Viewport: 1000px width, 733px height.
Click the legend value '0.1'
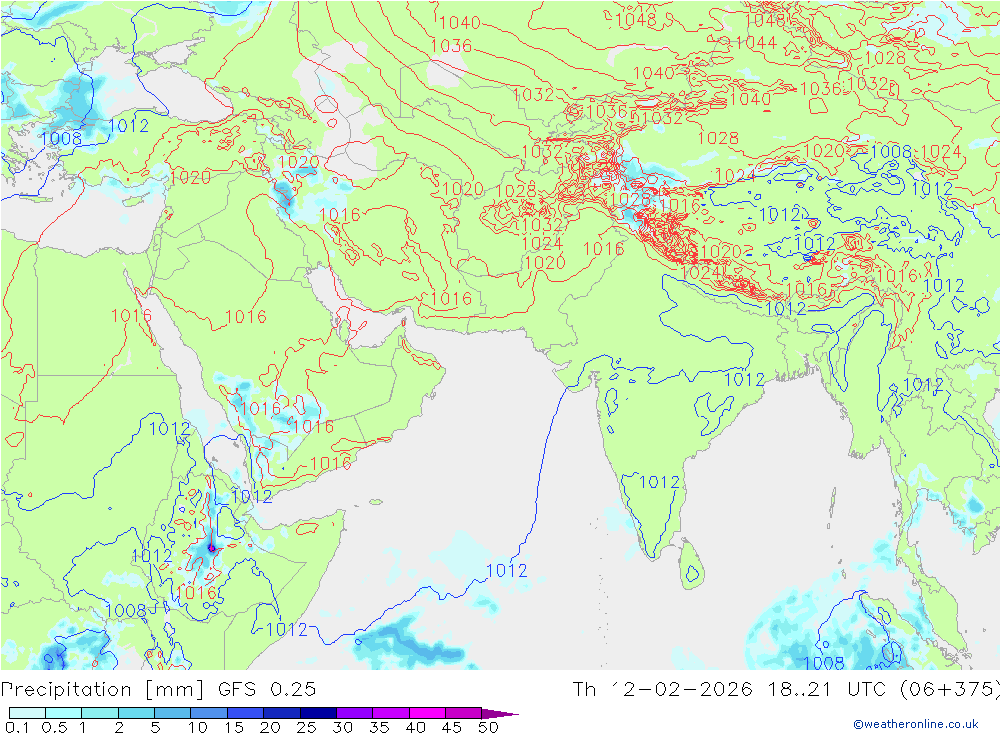click(x=17, y=727)
